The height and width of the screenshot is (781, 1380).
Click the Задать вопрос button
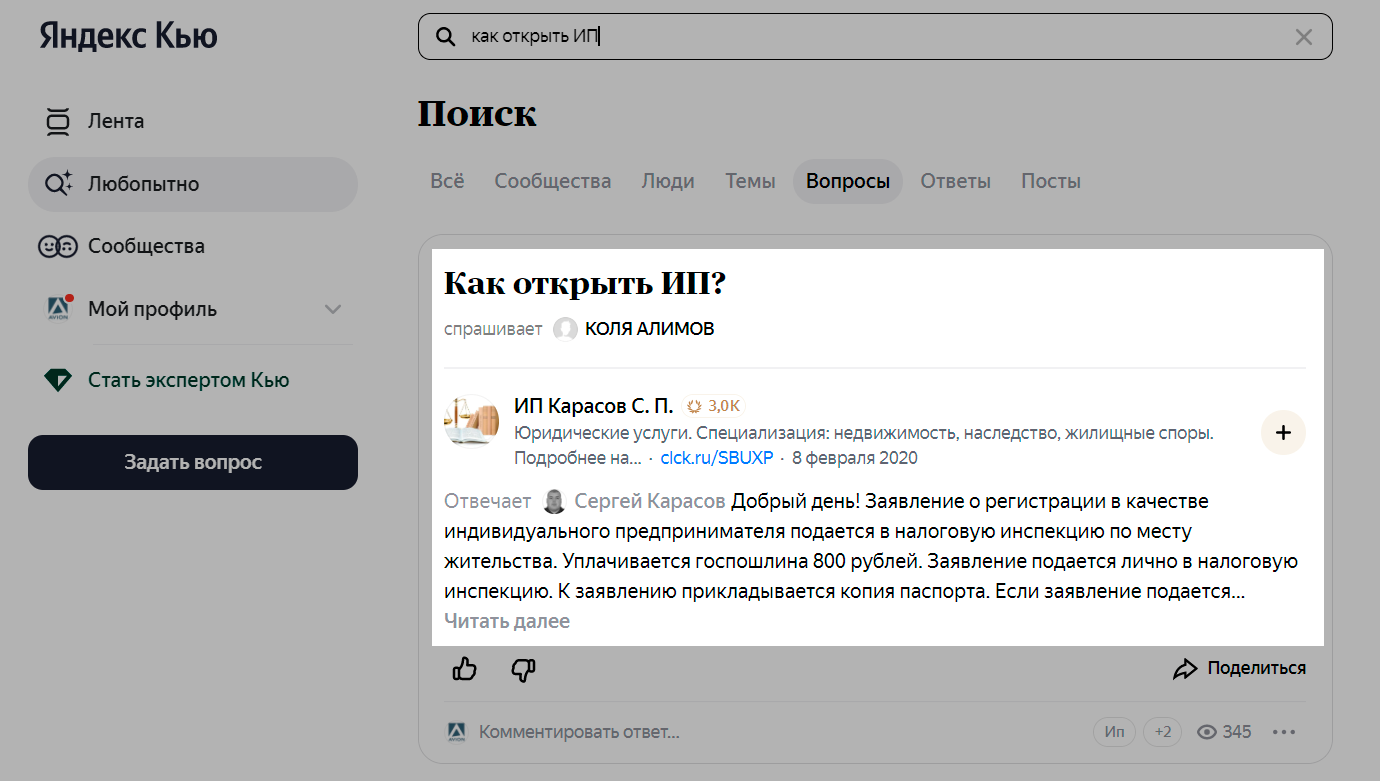pyautogui.click(x=192, y=462)
